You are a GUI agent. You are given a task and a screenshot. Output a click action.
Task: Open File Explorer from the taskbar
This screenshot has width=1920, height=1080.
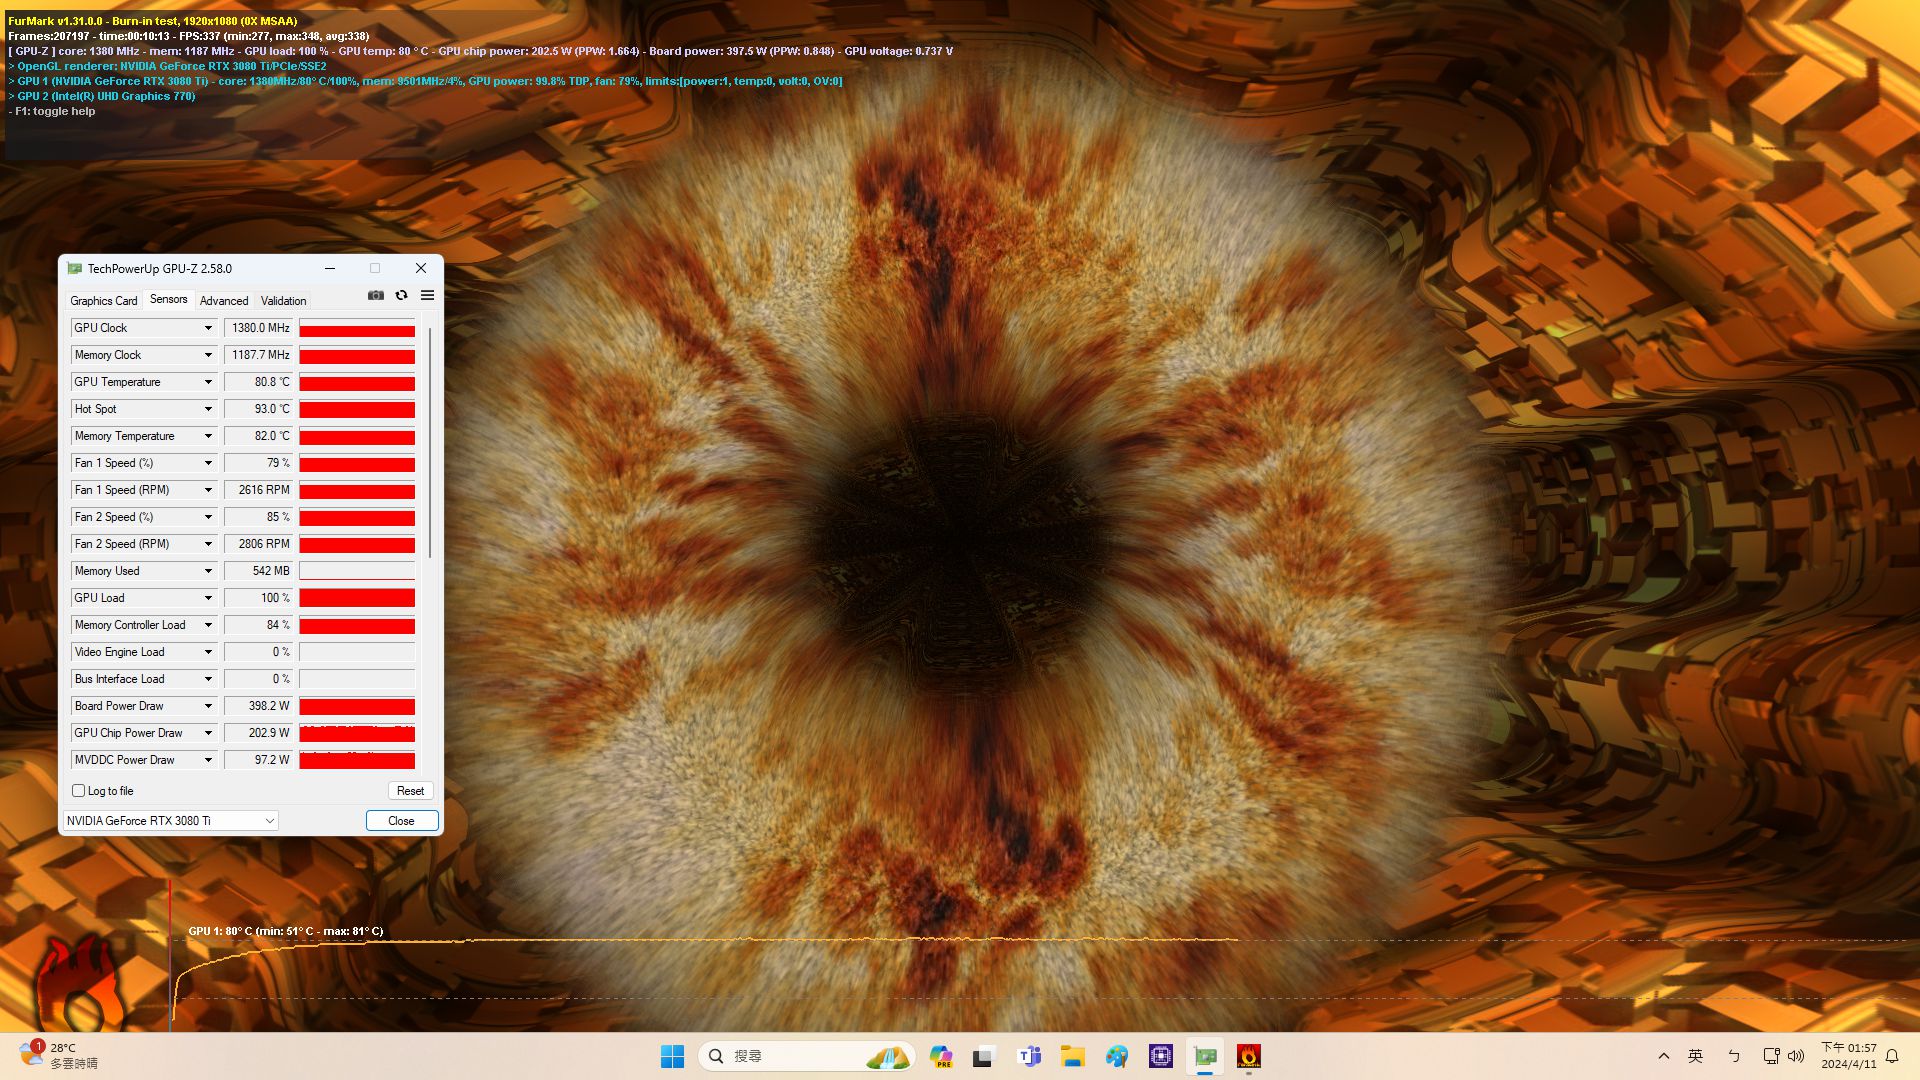tap(1073, 1056)
